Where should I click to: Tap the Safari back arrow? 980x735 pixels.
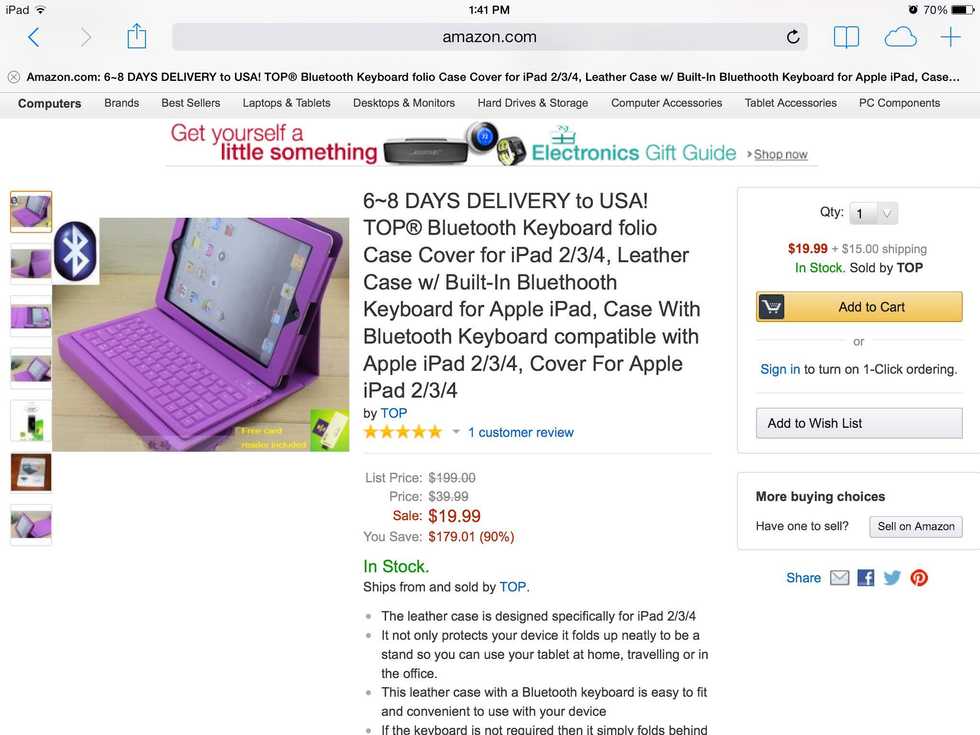[34, 38]
